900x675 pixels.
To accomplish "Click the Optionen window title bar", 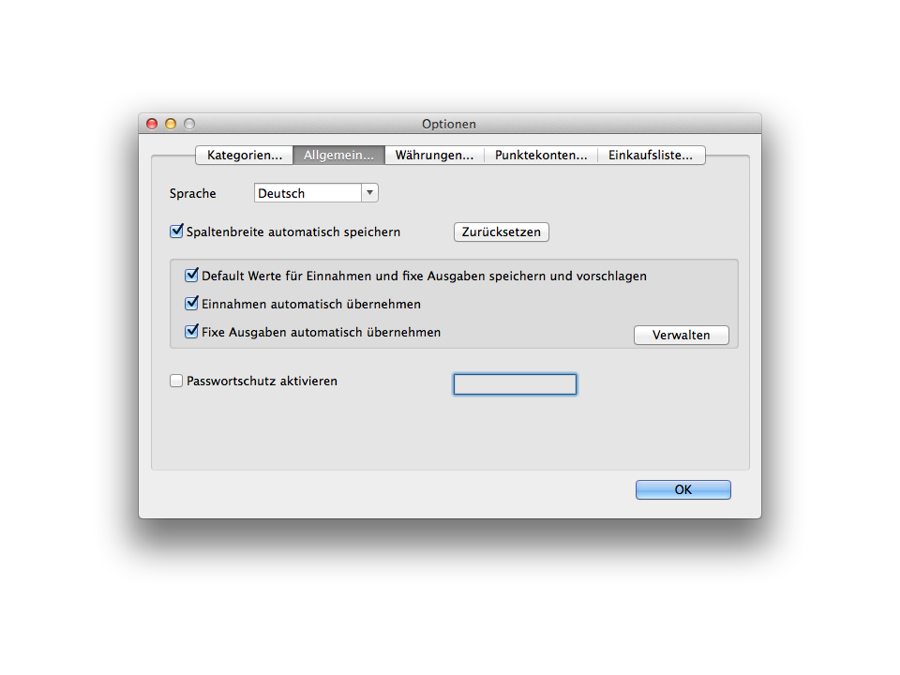I will (449, 123).
